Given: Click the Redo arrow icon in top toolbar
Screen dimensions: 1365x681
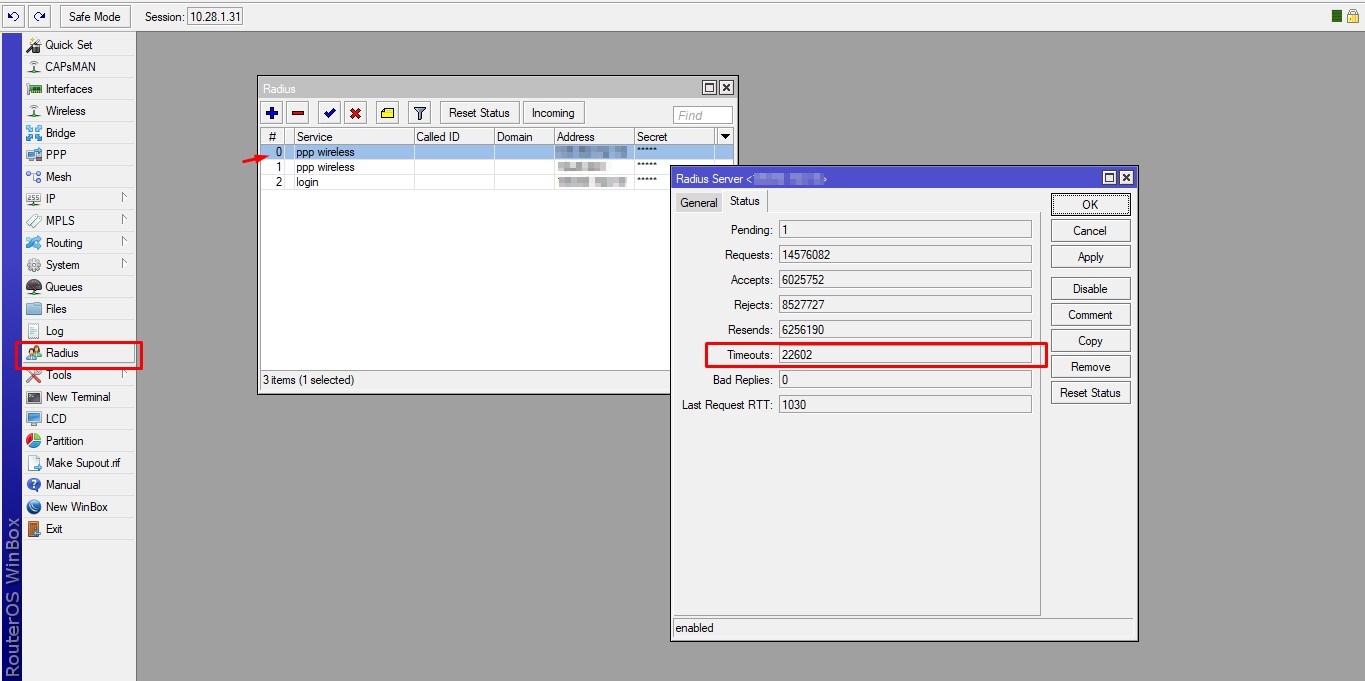Looking at the screenshot, I should pyautogui.click(x=38, y=16).
